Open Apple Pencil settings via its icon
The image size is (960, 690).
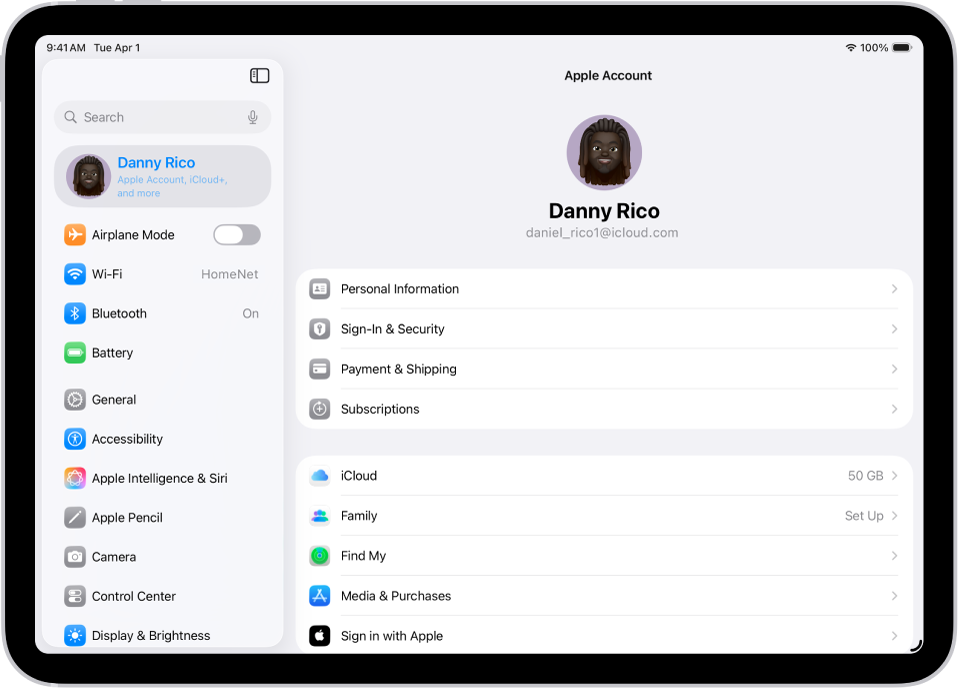[74, 517]
